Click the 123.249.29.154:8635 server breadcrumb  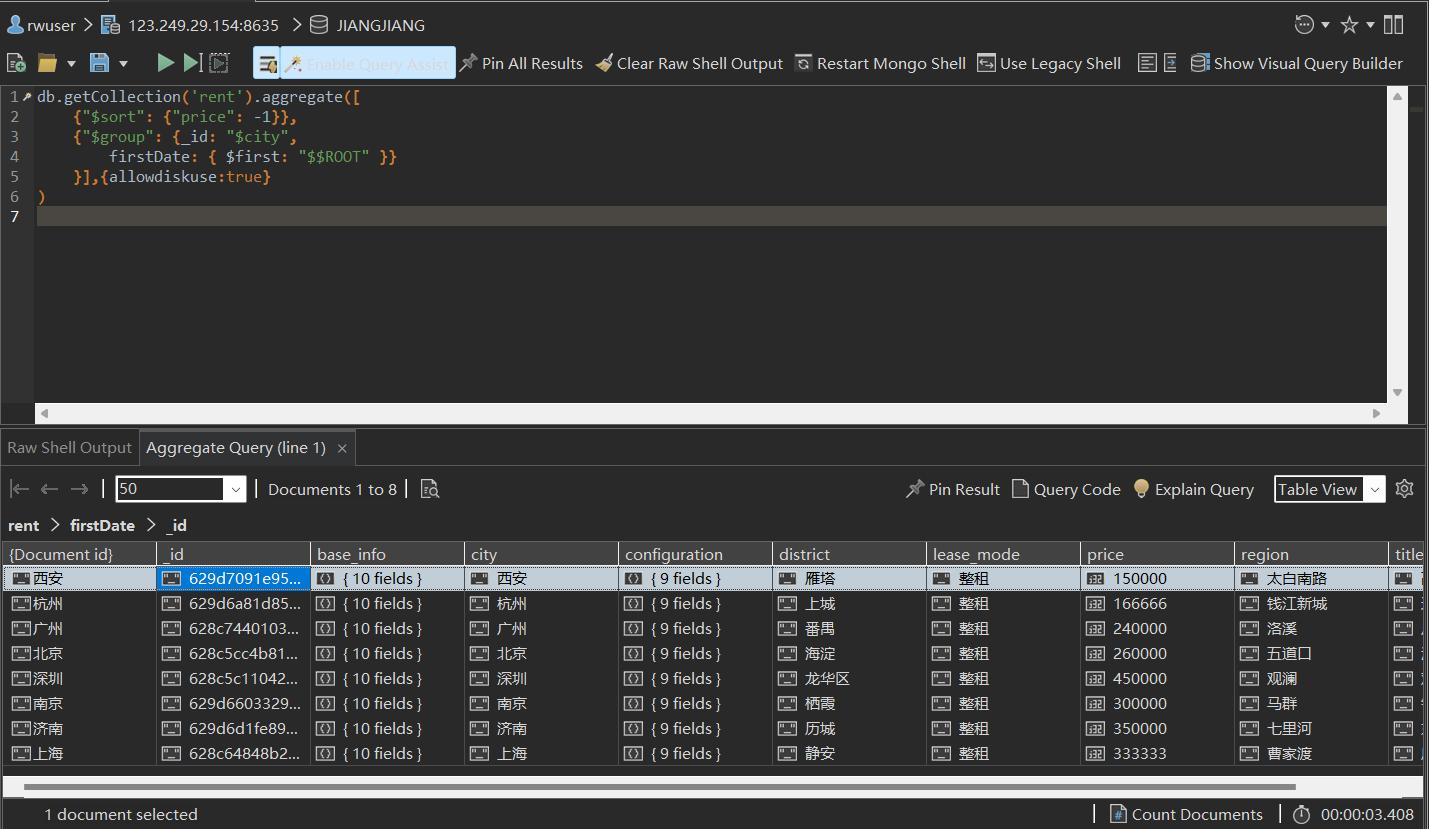click(190, 25)
